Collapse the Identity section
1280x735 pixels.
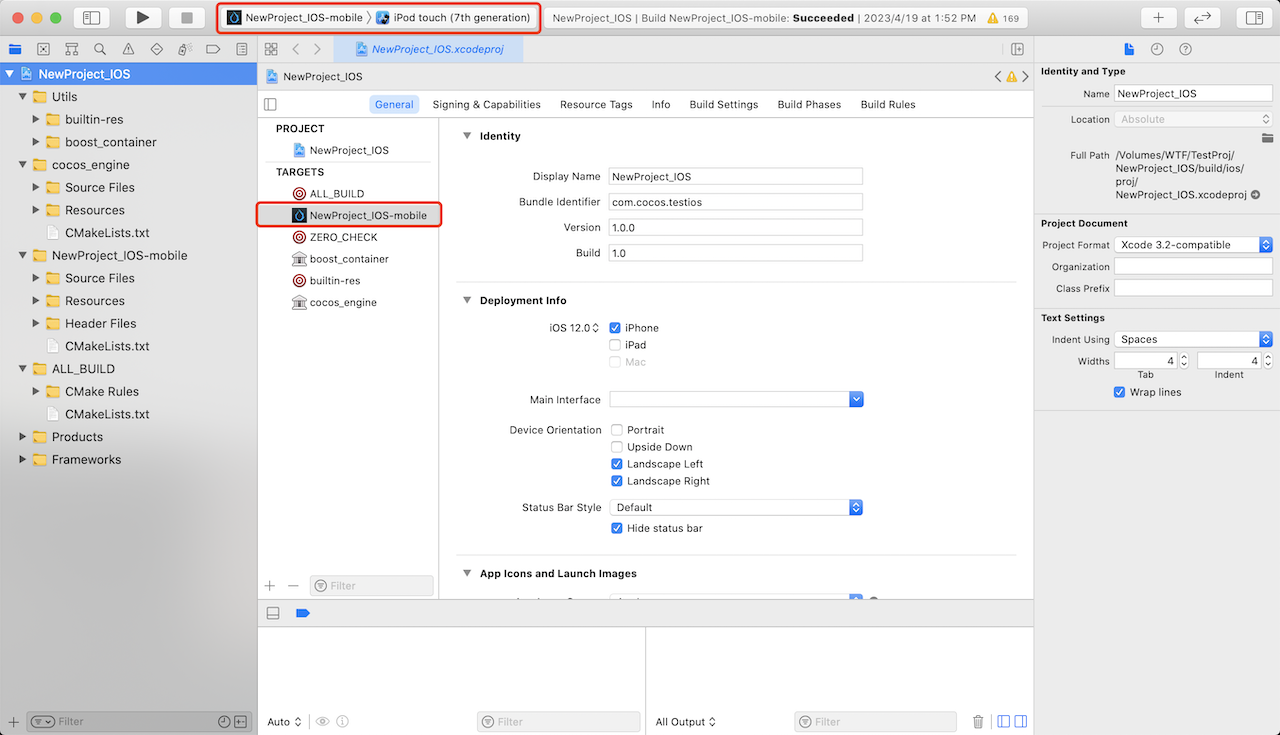[467, 136]
